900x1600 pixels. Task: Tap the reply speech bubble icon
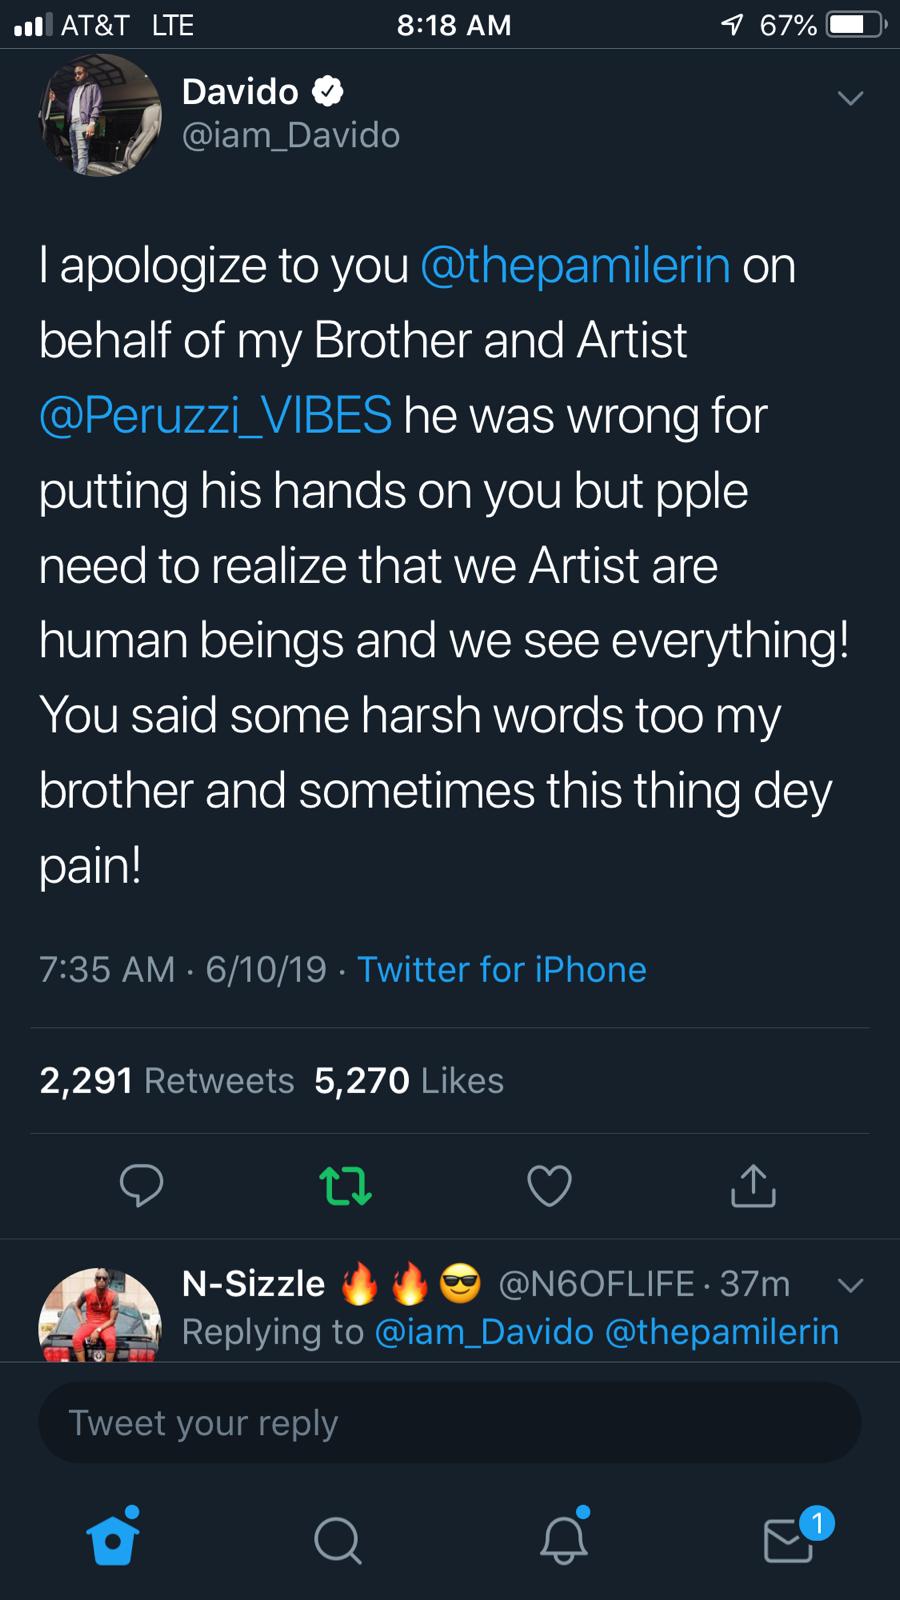pyautogui.click(x=141, y=1186)
